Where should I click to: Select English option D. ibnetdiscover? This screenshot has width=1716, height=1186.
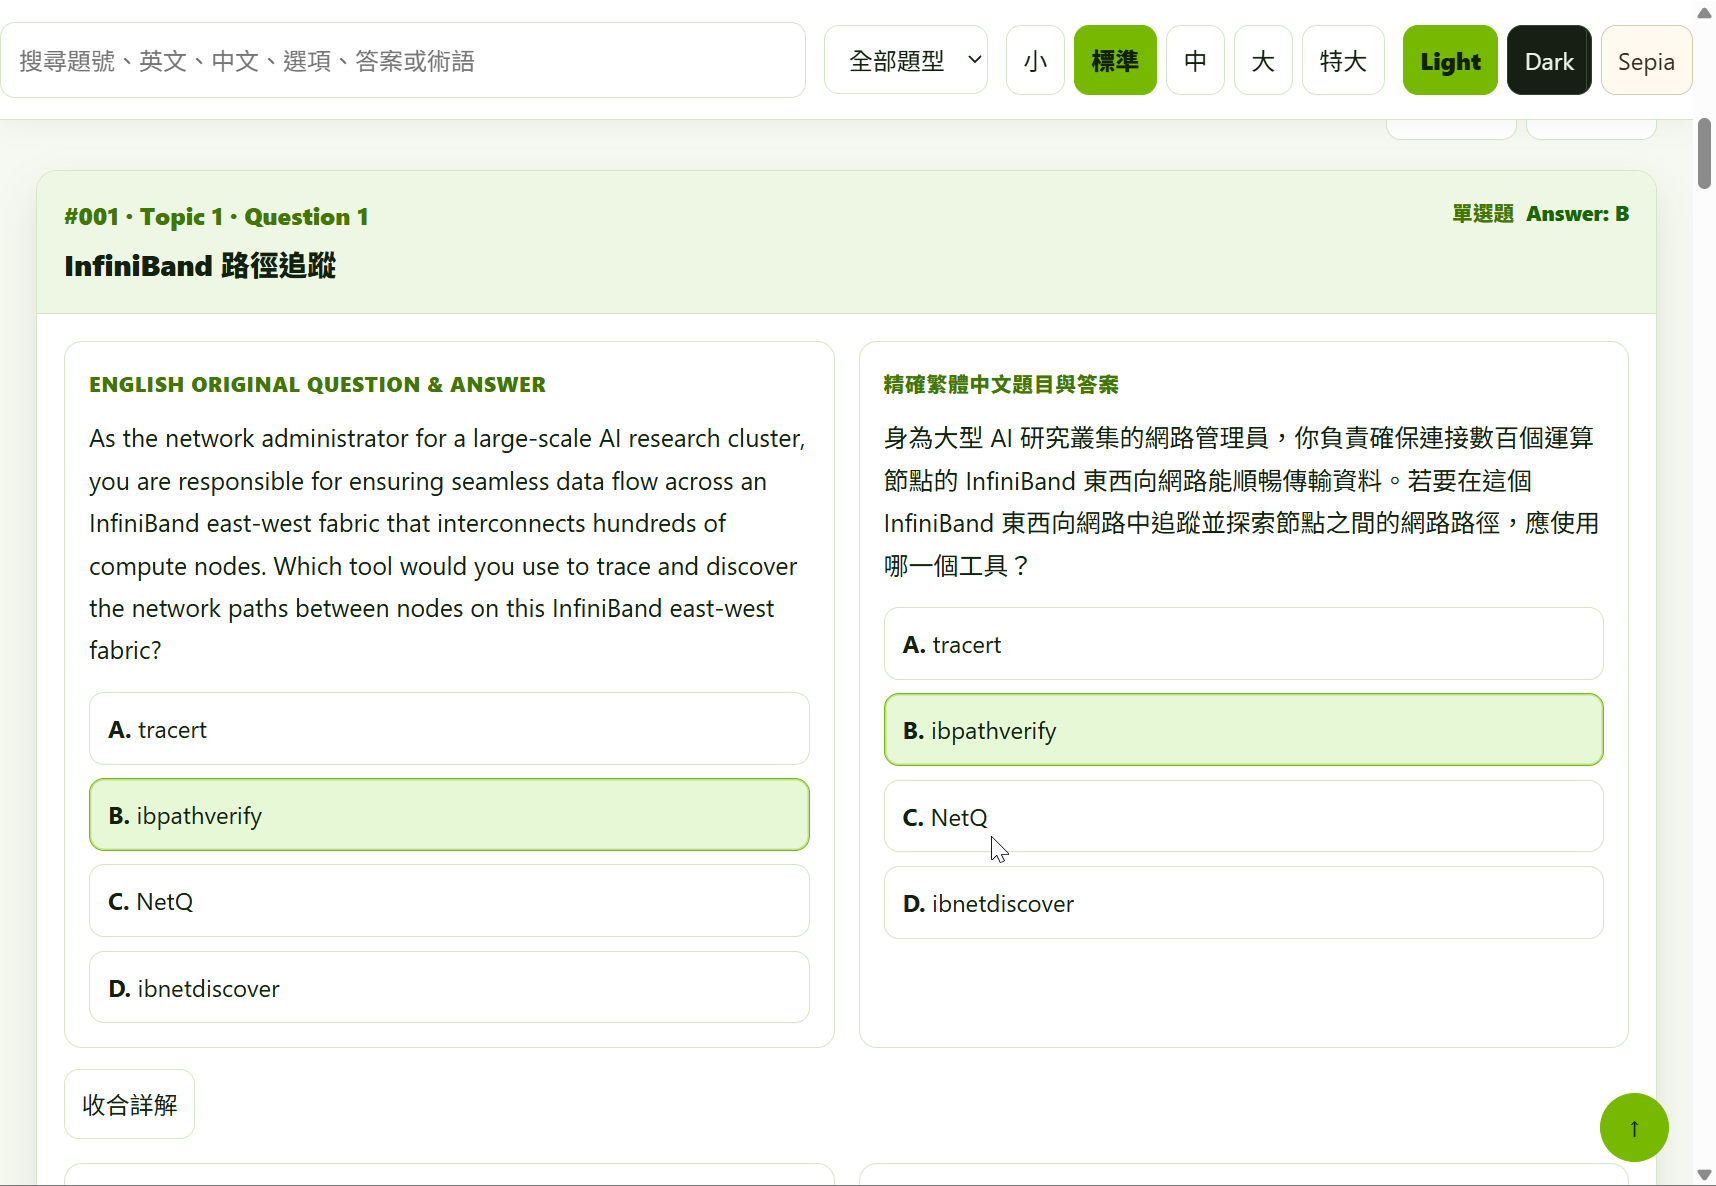pyautogui.click(x=449, y=988)
